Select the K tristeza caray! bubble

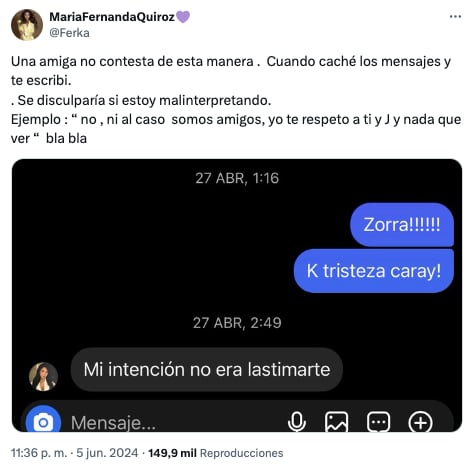374,271
